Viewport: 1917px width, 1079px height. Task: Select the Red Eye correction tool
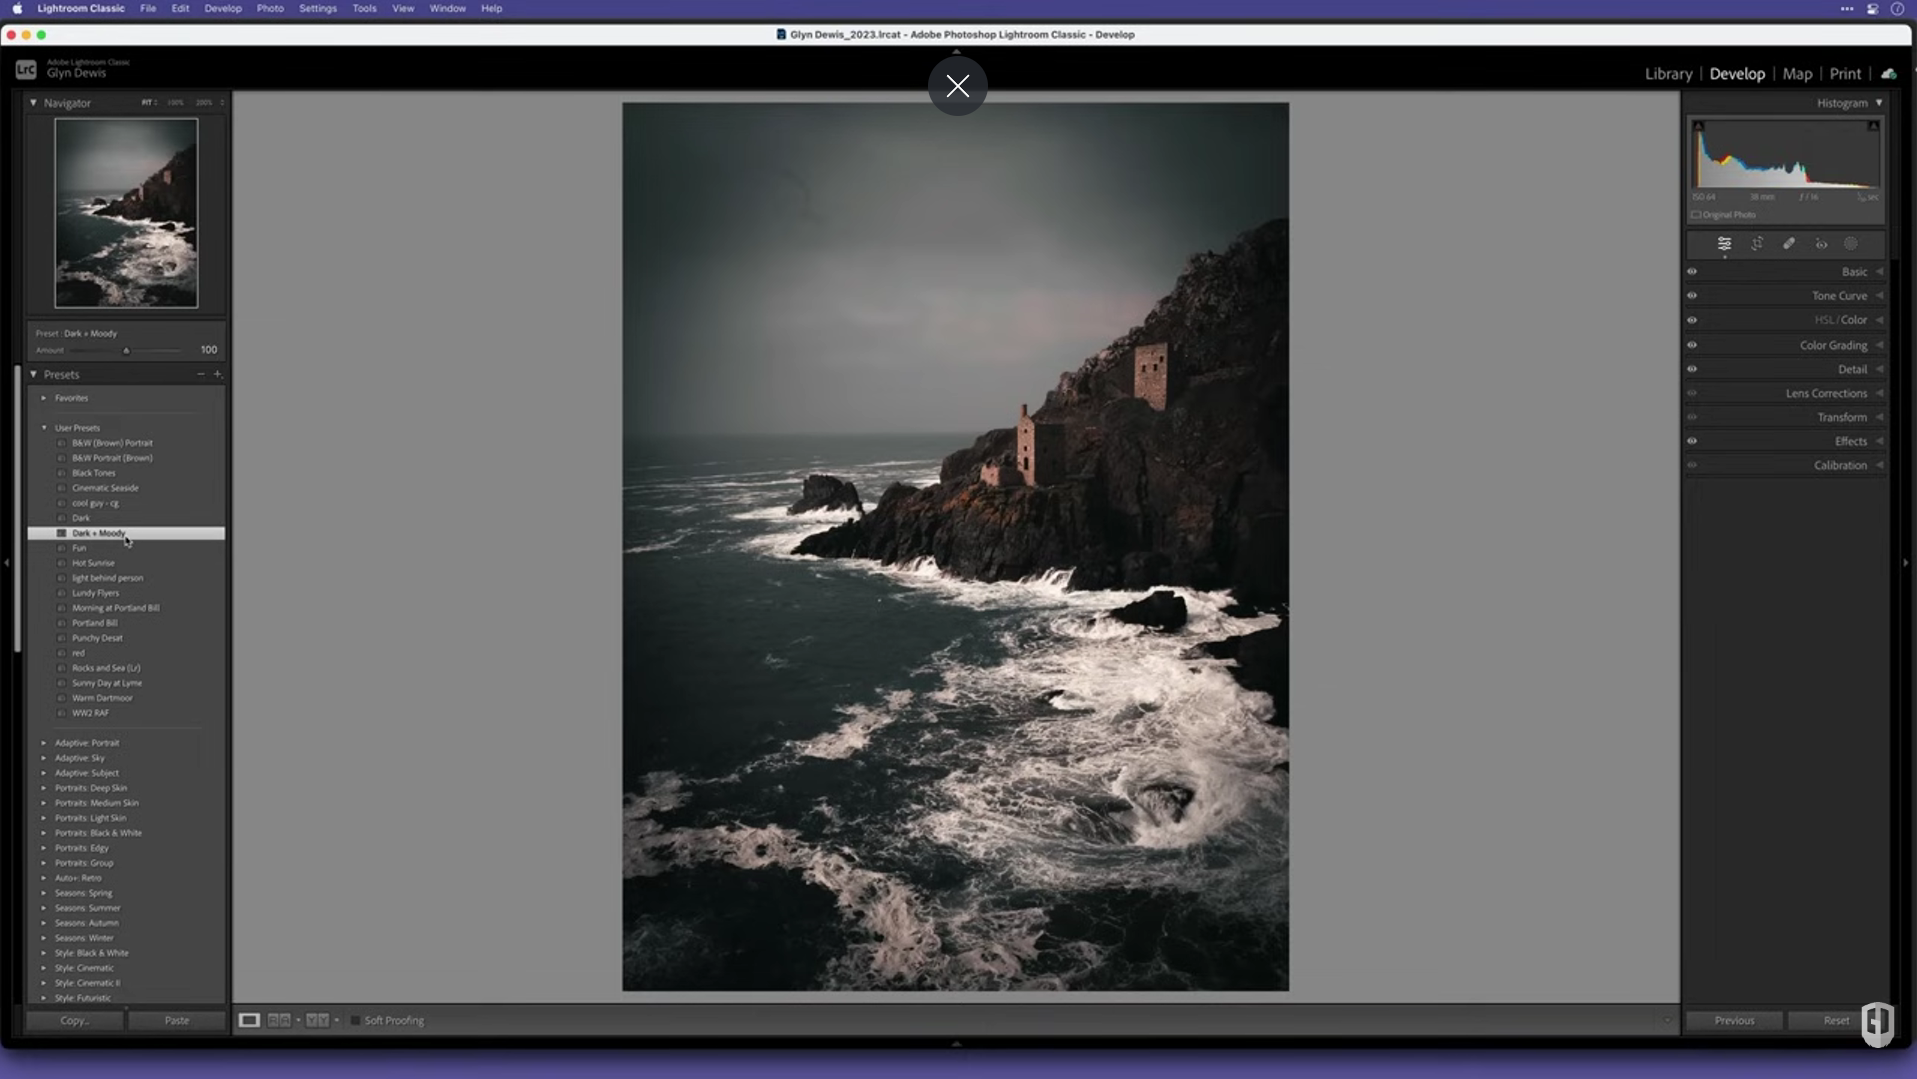(1821, 244)
